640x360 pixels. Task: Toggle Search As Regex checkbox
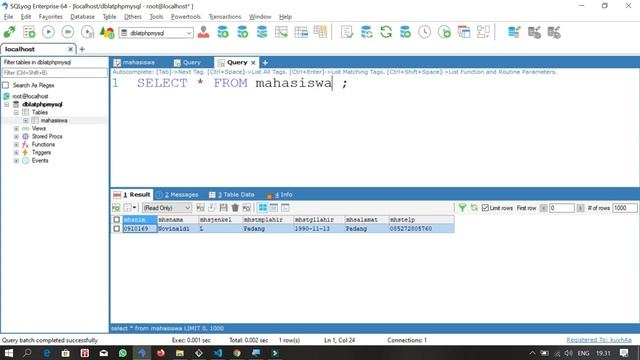[6, 85]
